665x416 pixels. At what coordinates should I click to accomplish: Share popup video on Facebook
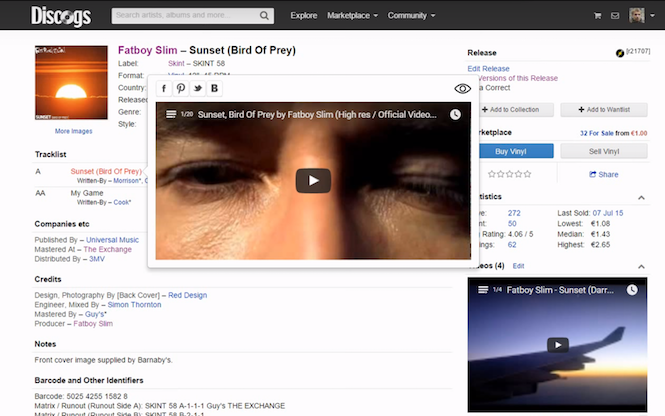point(164,88)
